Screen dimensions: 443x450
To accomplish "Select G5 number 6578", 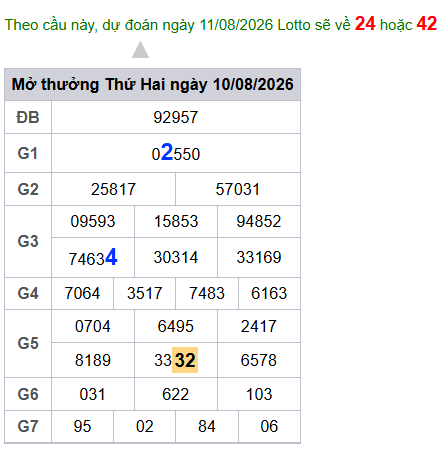I will [259, 360].
